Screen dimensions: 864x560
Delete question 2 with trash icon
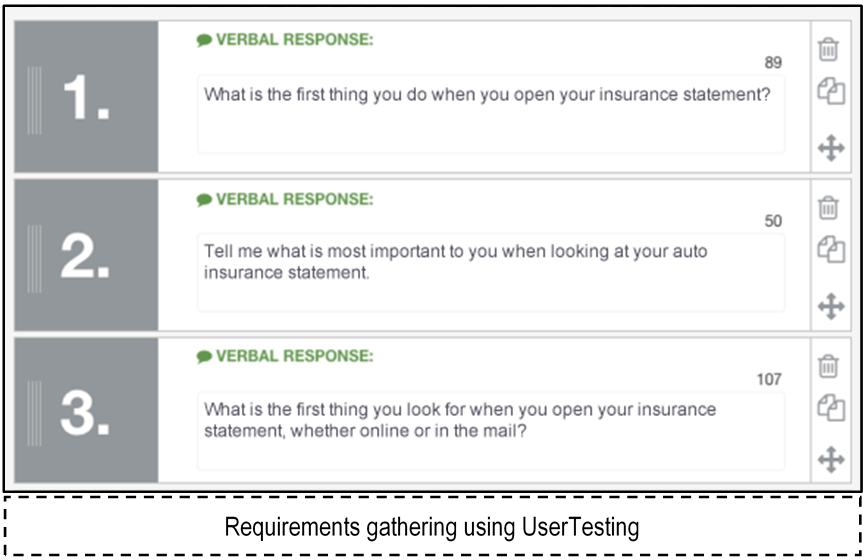(x=828, y=208)
